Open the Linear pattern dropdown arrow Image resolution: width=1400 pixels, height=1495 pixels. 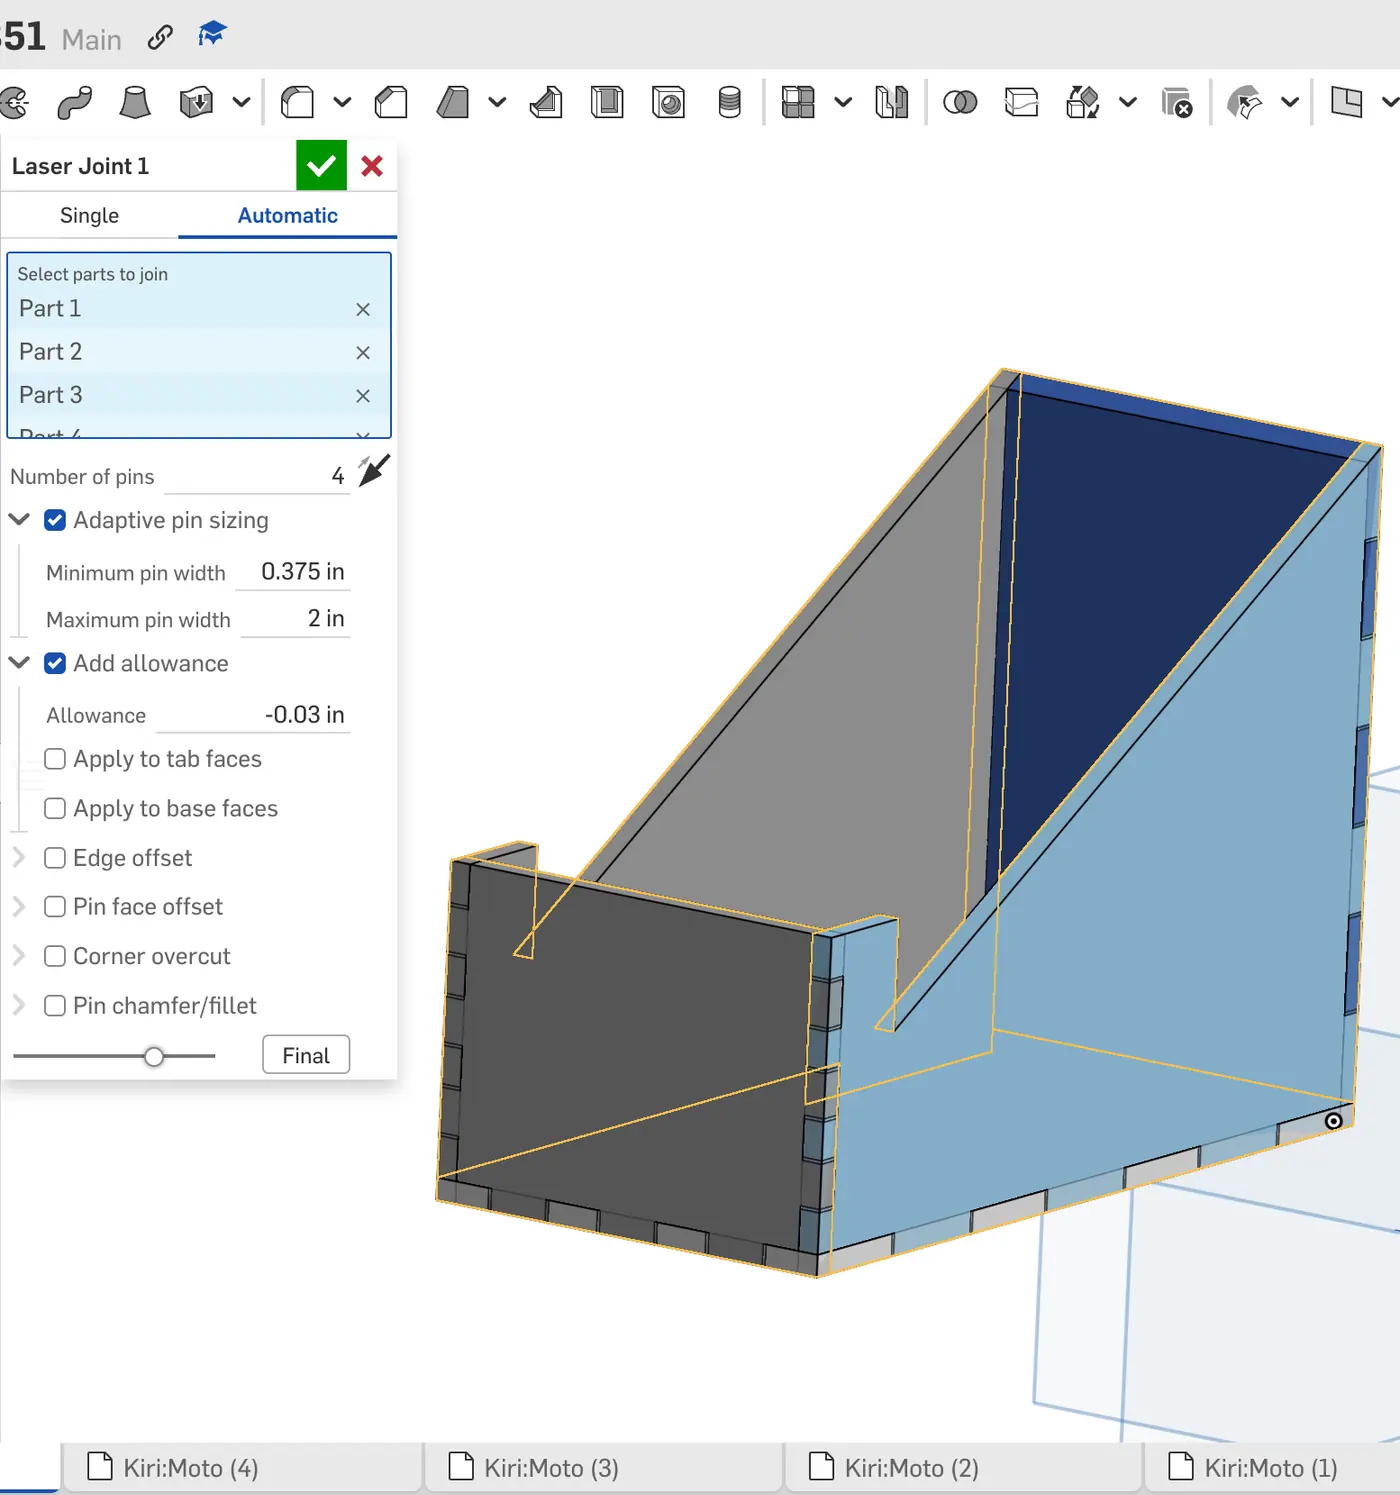point(843,102)
